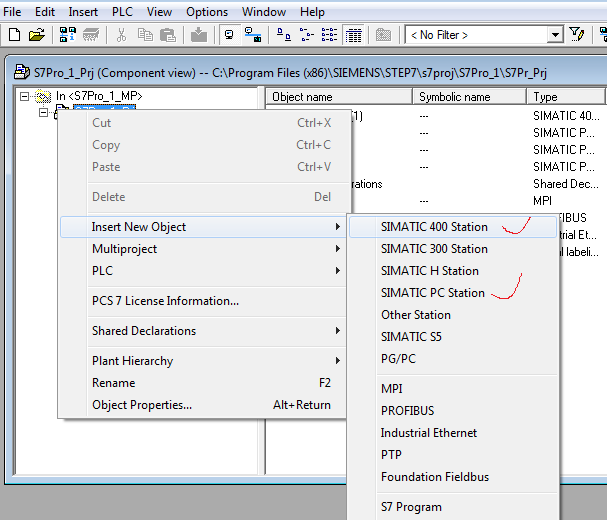607x520 pixels.
Task: Click the Open project folder icon
Action: tap(36, 35)
